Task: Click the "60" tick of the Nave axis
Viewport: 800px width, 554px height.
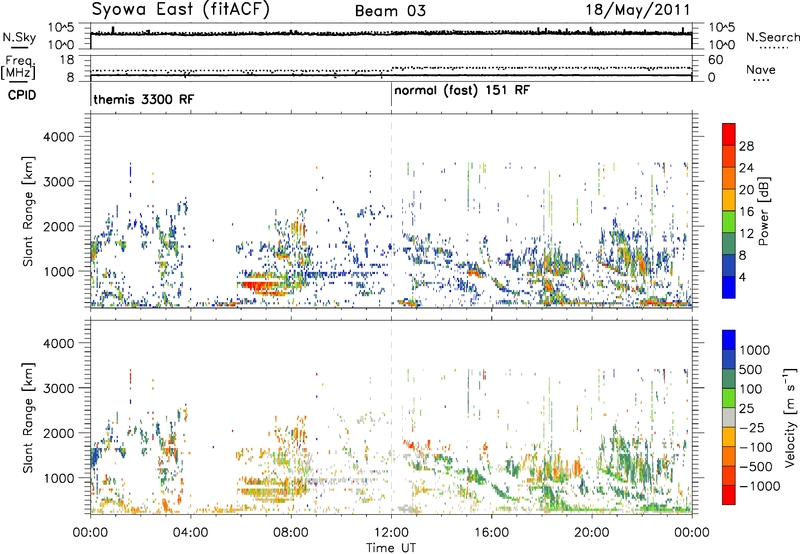Action: click(715, 60)
